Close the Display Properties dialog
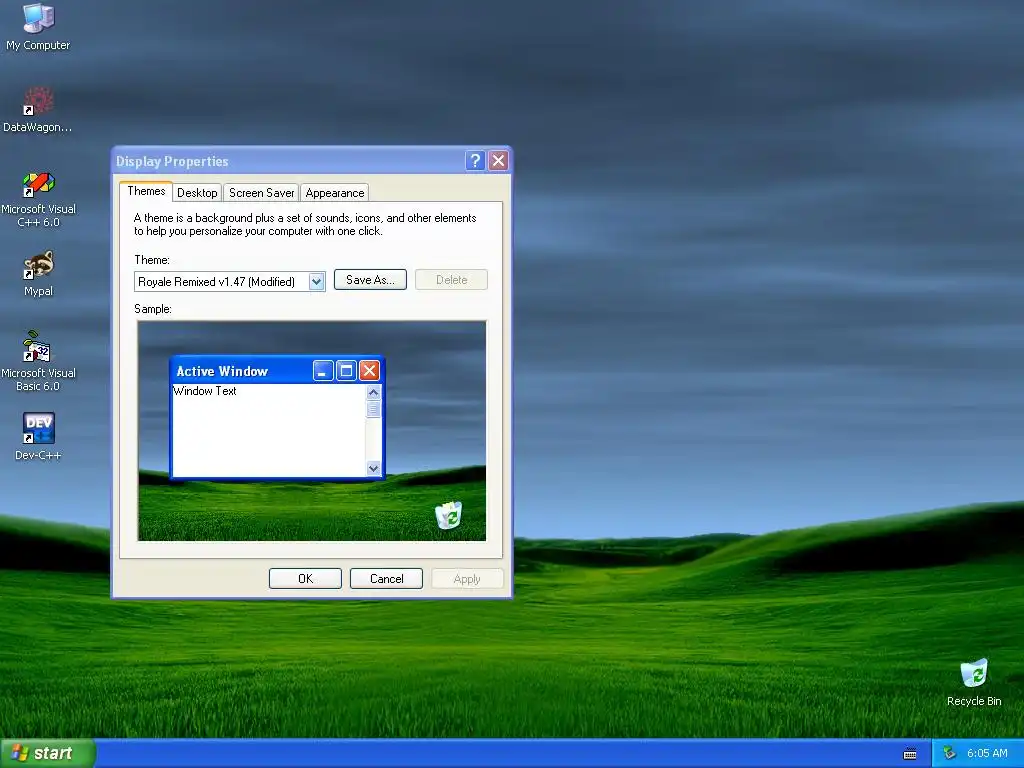Image resolution: width=1024 pixels, height=768 pixels. (498, 161)
